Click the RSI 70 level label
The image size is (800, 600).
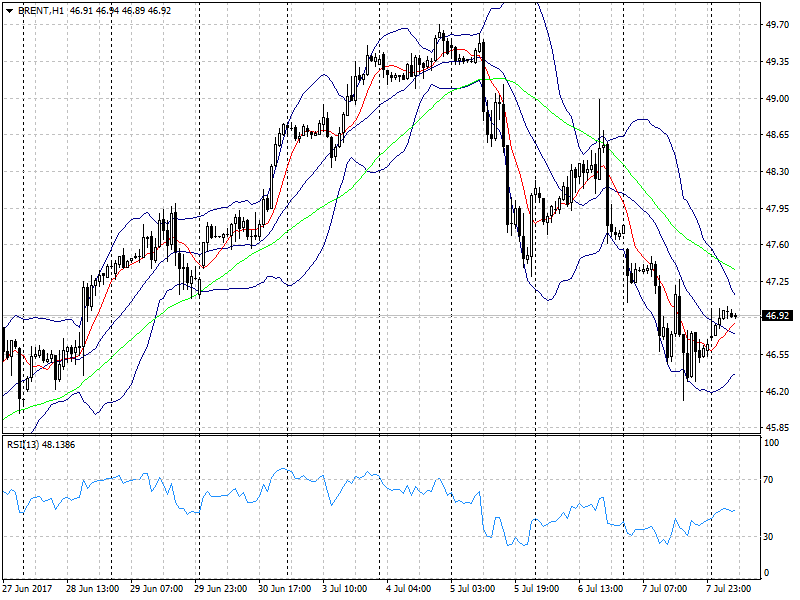coord(771,481)
